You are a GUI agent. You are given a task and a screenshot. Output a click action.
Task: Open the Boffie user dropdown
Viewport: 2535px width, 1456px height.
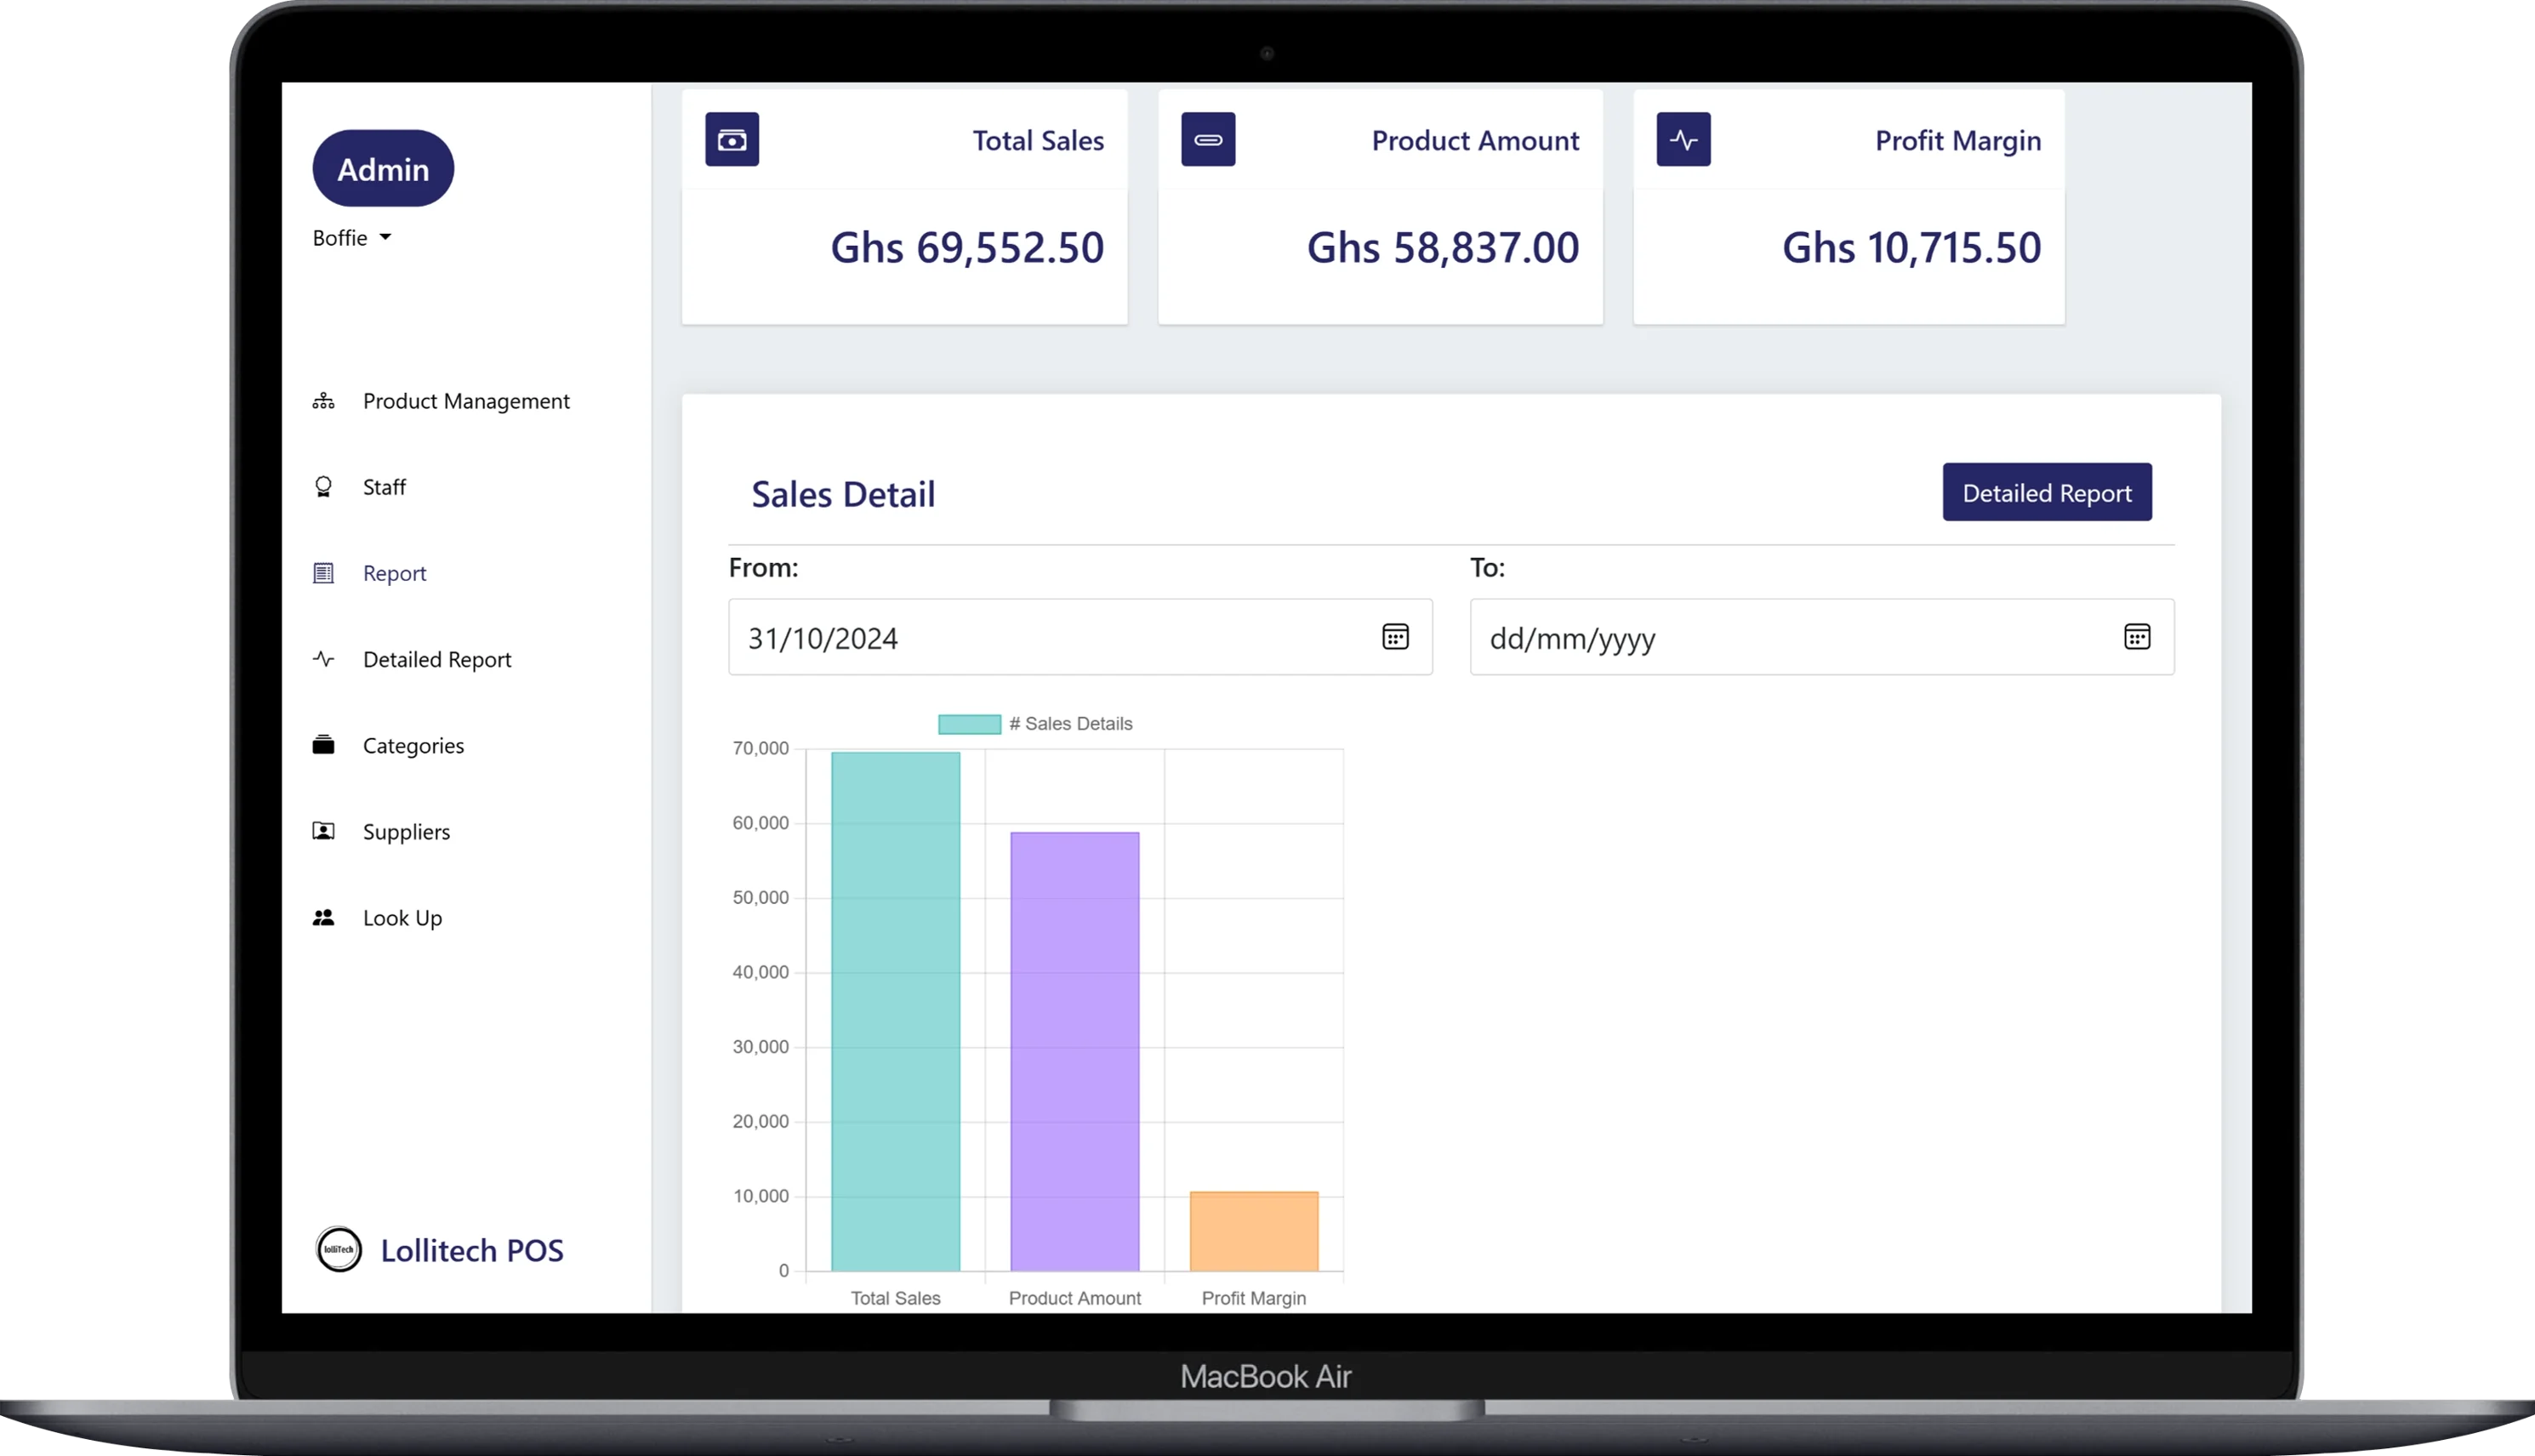(x=352, y=238)
